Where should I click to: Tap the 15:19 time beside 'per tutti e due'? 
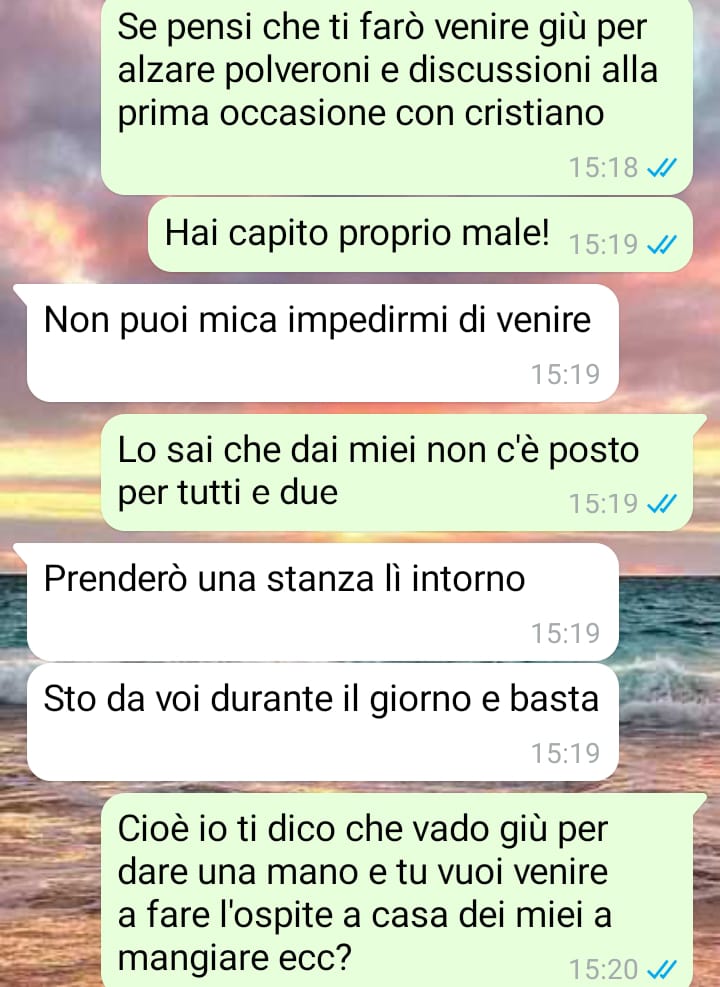(x=603, y=504)
